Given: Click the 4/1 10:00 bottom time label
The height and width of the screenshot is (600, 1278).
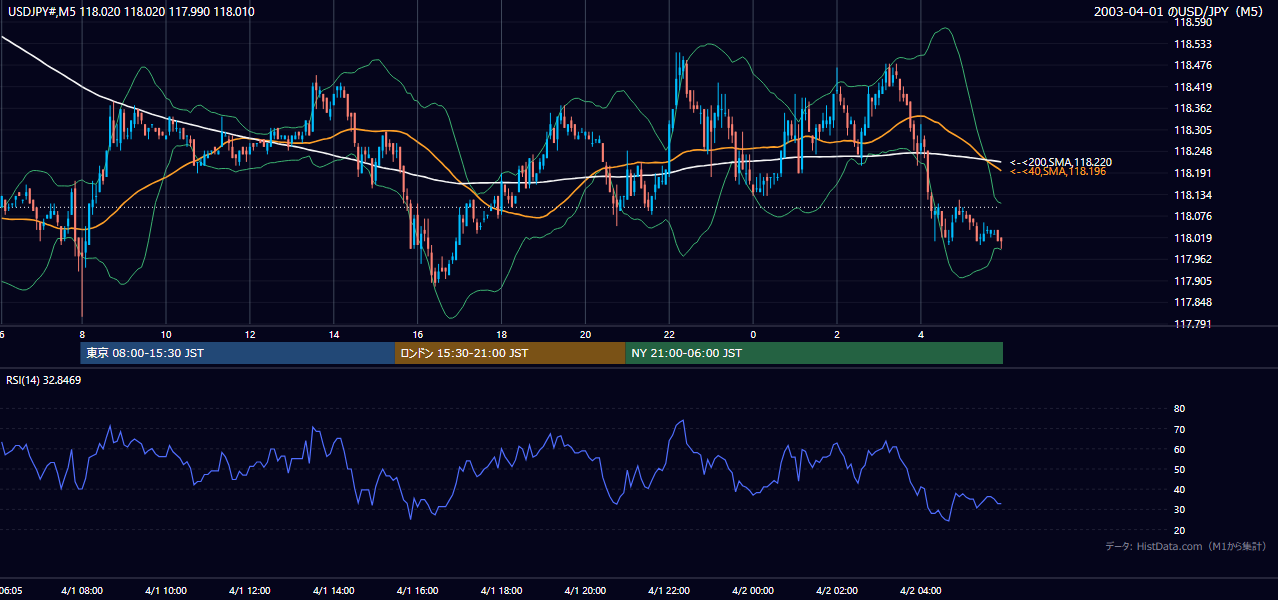Looking at the screenshot, I should 166,590.
